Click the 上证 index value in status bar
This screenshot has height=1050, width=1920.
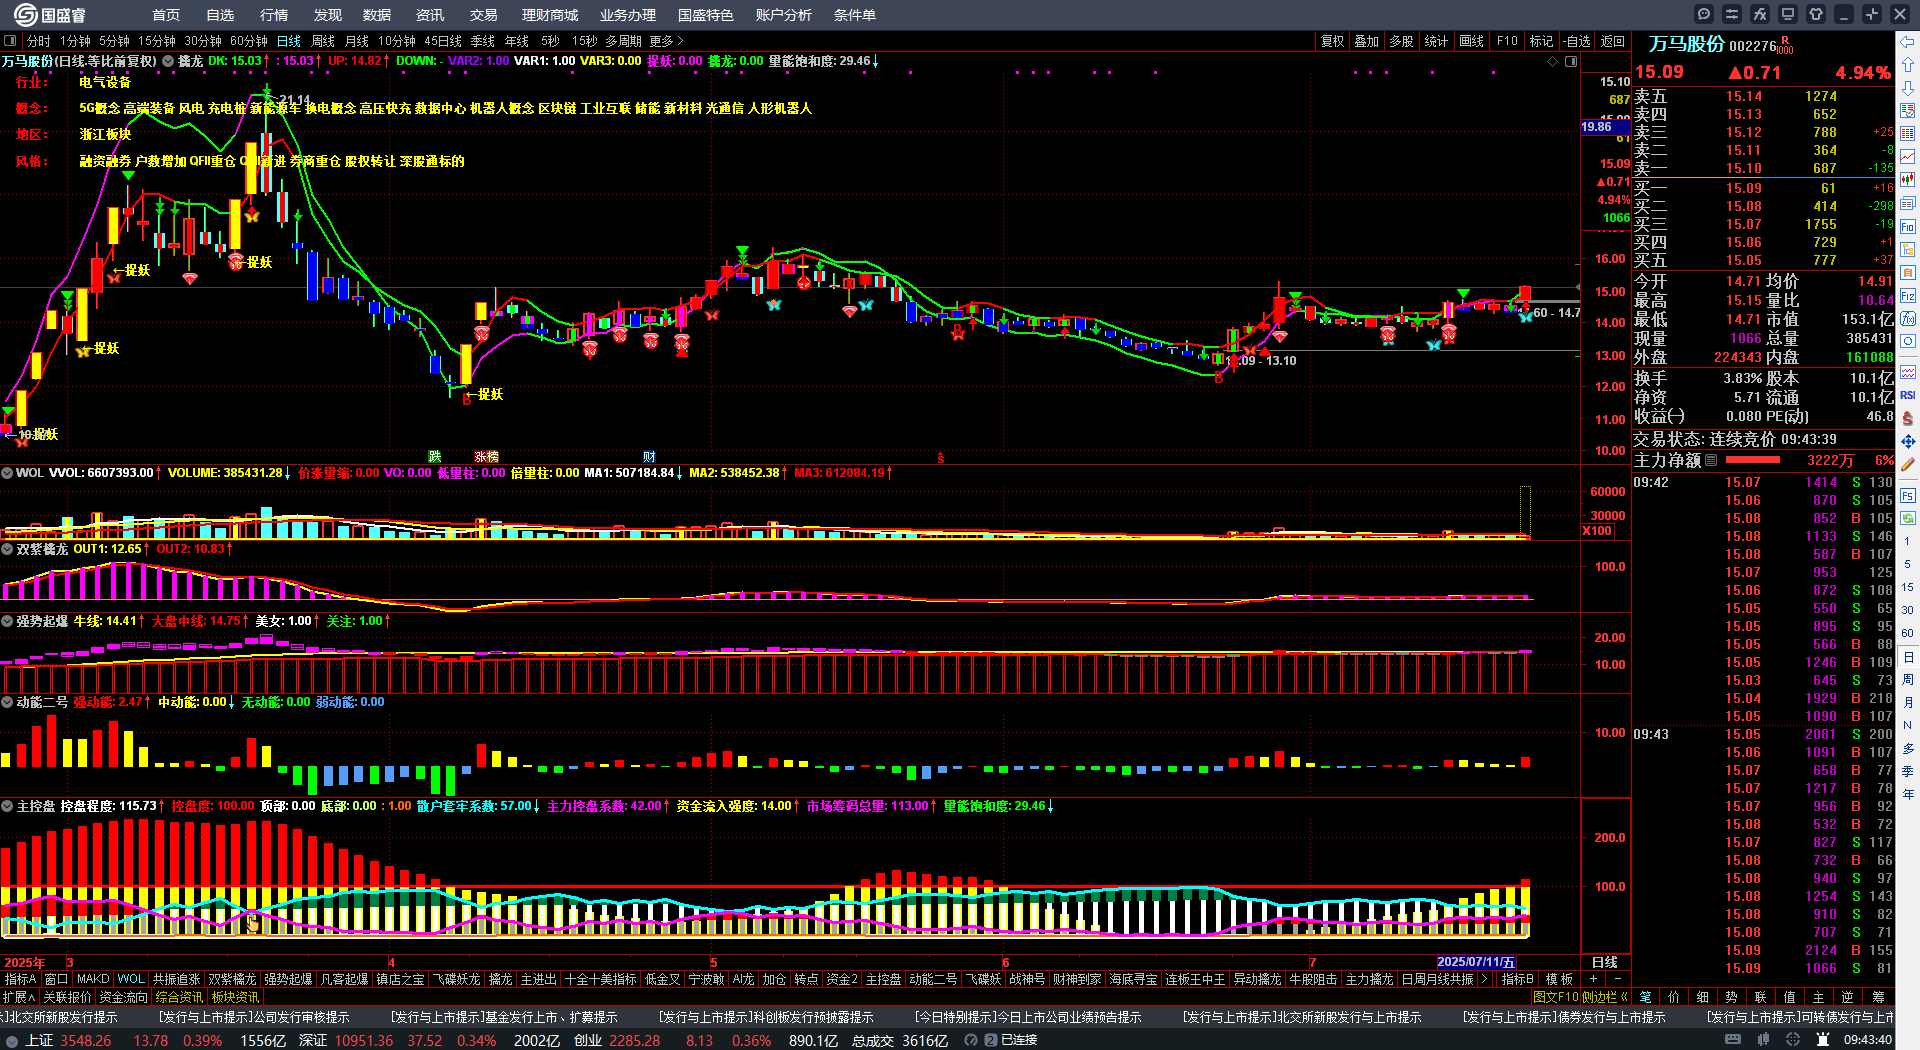86,1040
